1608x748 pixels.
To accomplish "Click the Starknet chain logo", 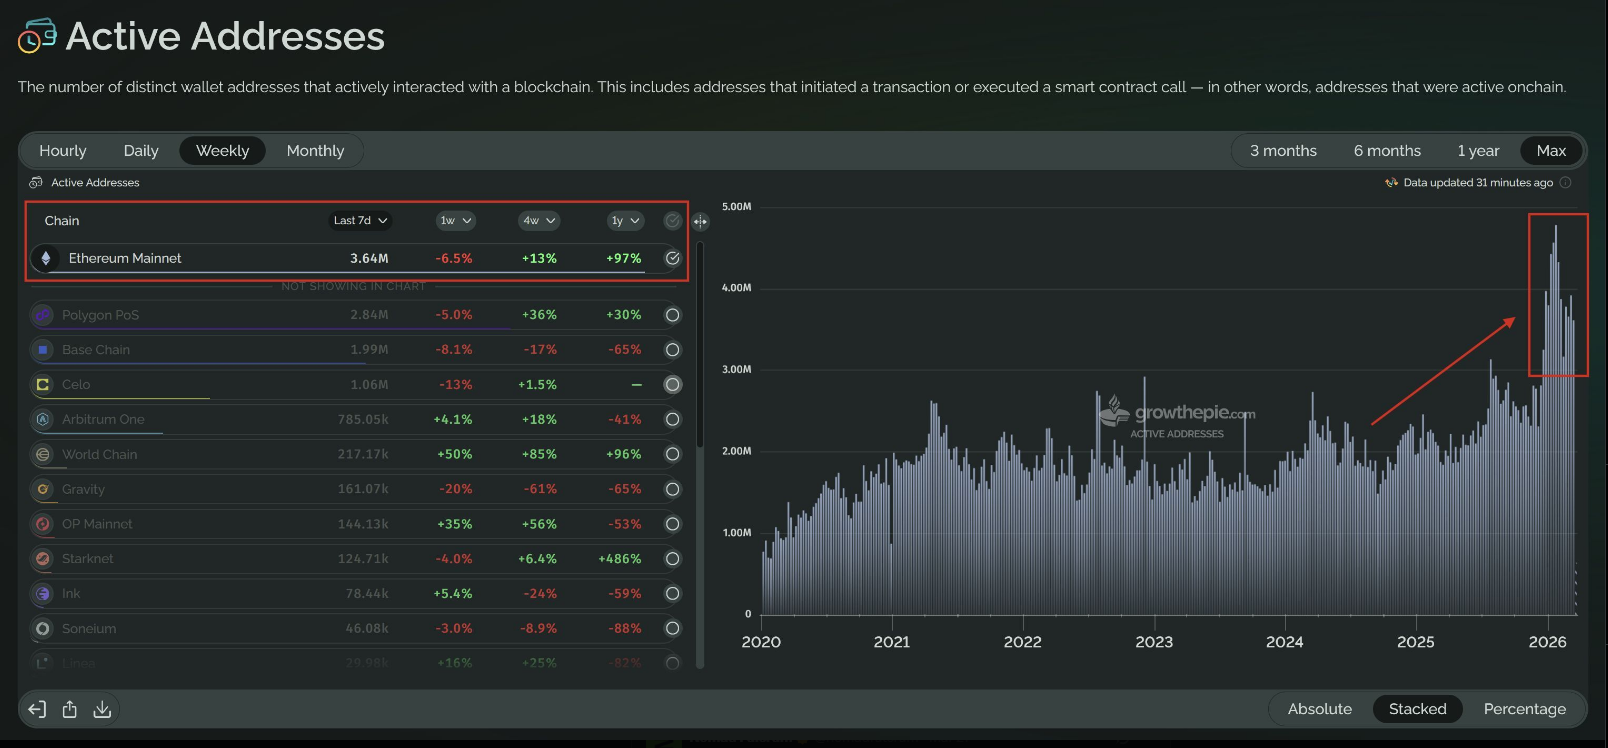I will [x=43, y=559].
